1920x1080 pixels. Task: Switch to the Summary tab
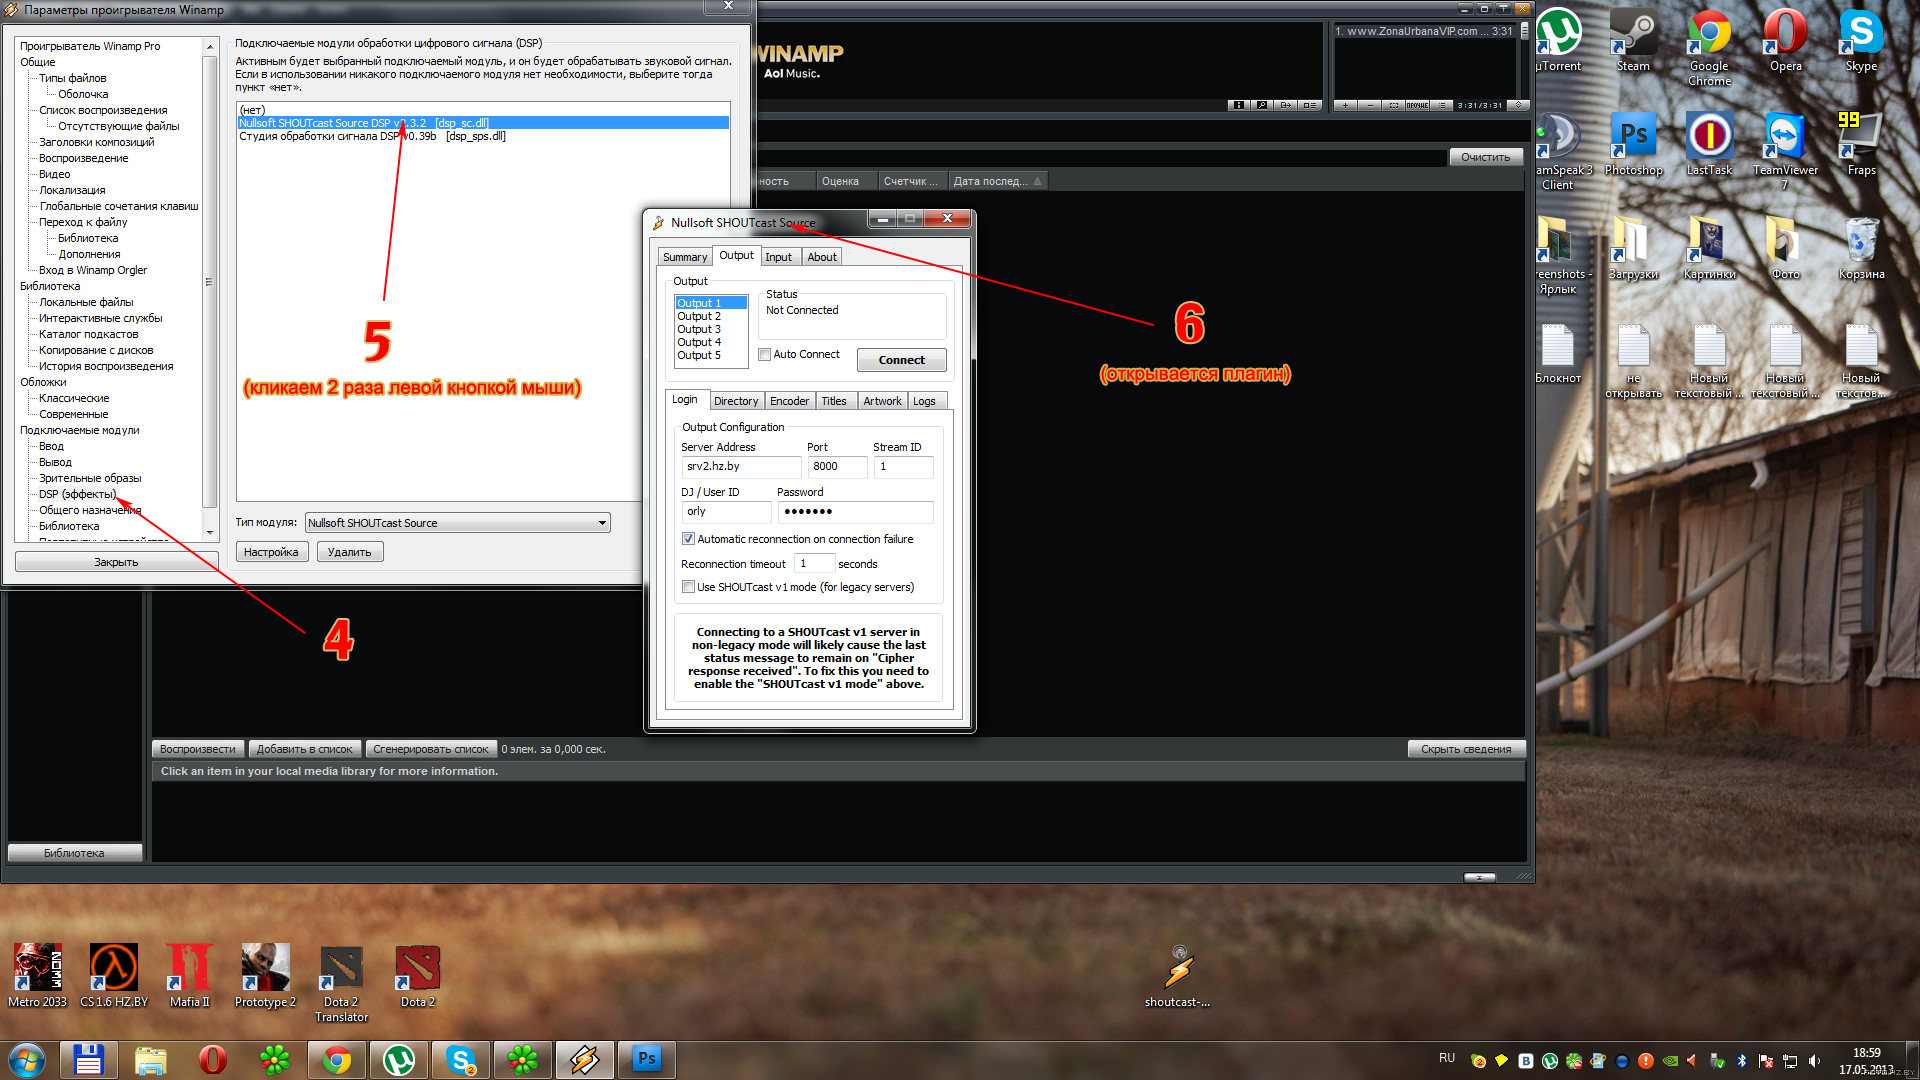[685, 257]
